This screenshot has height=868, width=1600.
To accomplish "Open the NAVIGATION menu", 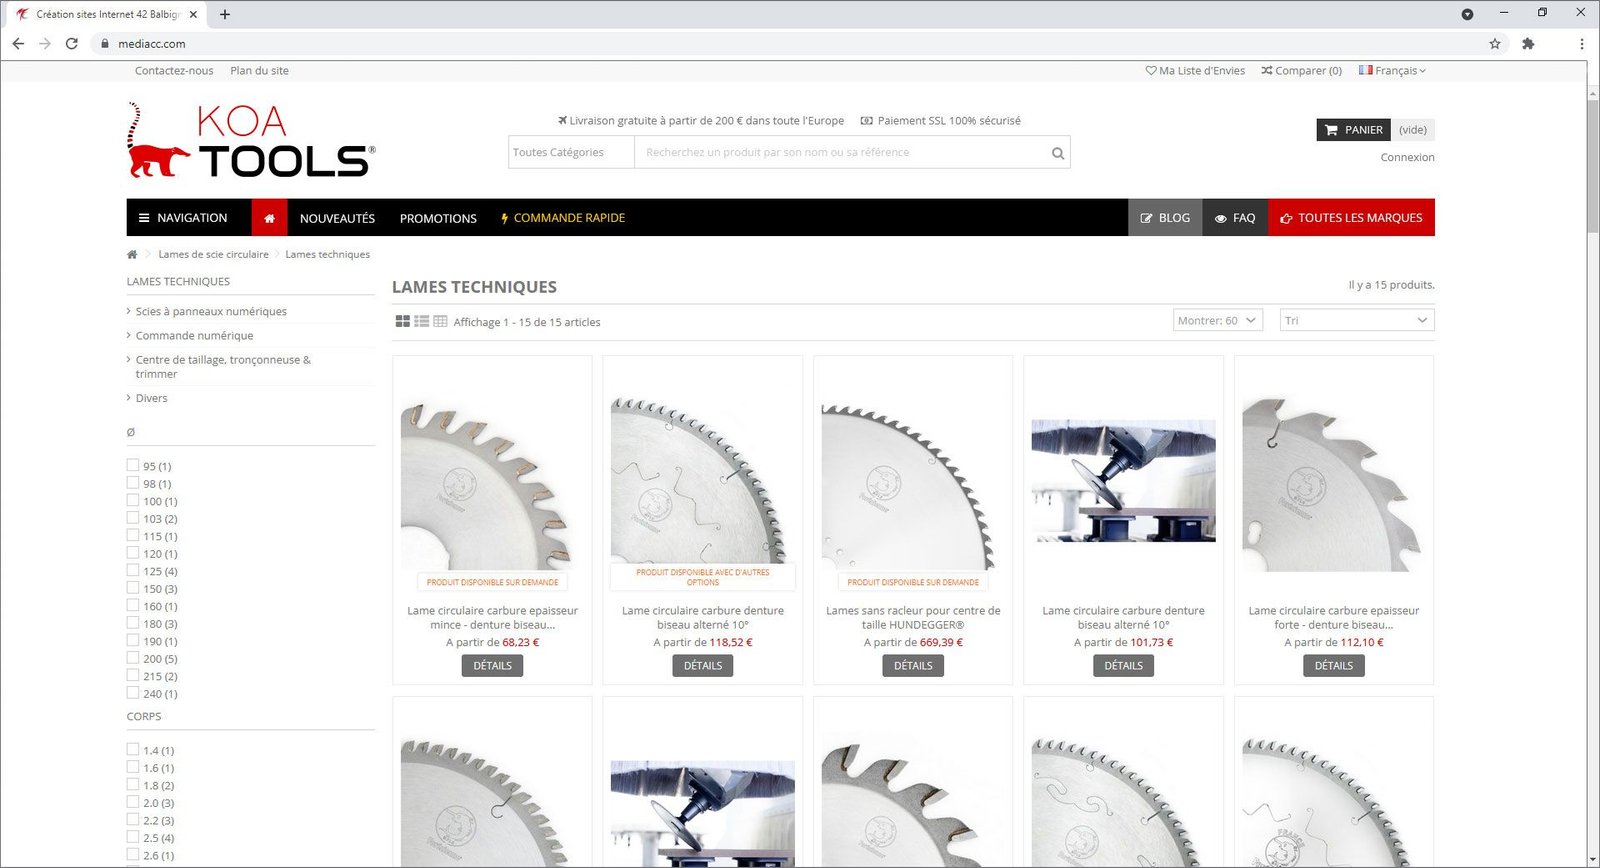I will tap(183, 218).
